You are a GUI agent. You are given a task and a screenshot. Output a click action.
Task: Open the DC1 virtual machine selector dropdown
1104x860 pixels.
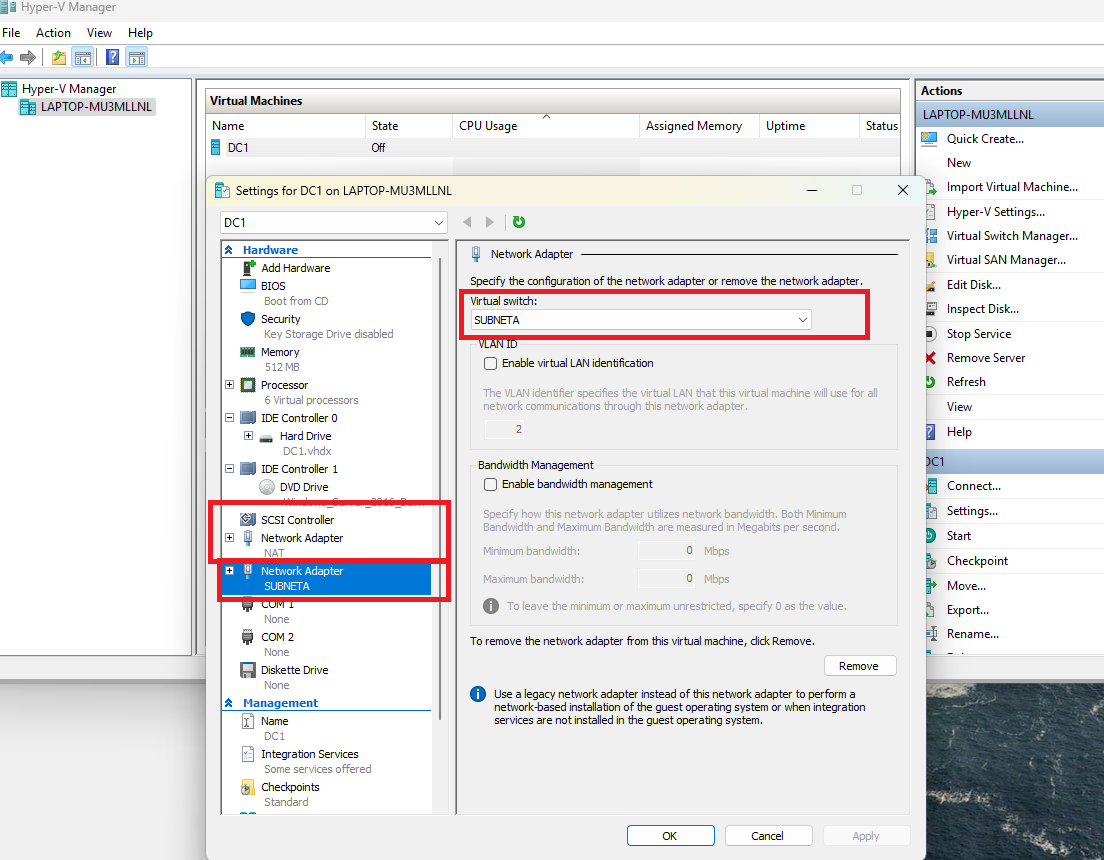[334, 223]
